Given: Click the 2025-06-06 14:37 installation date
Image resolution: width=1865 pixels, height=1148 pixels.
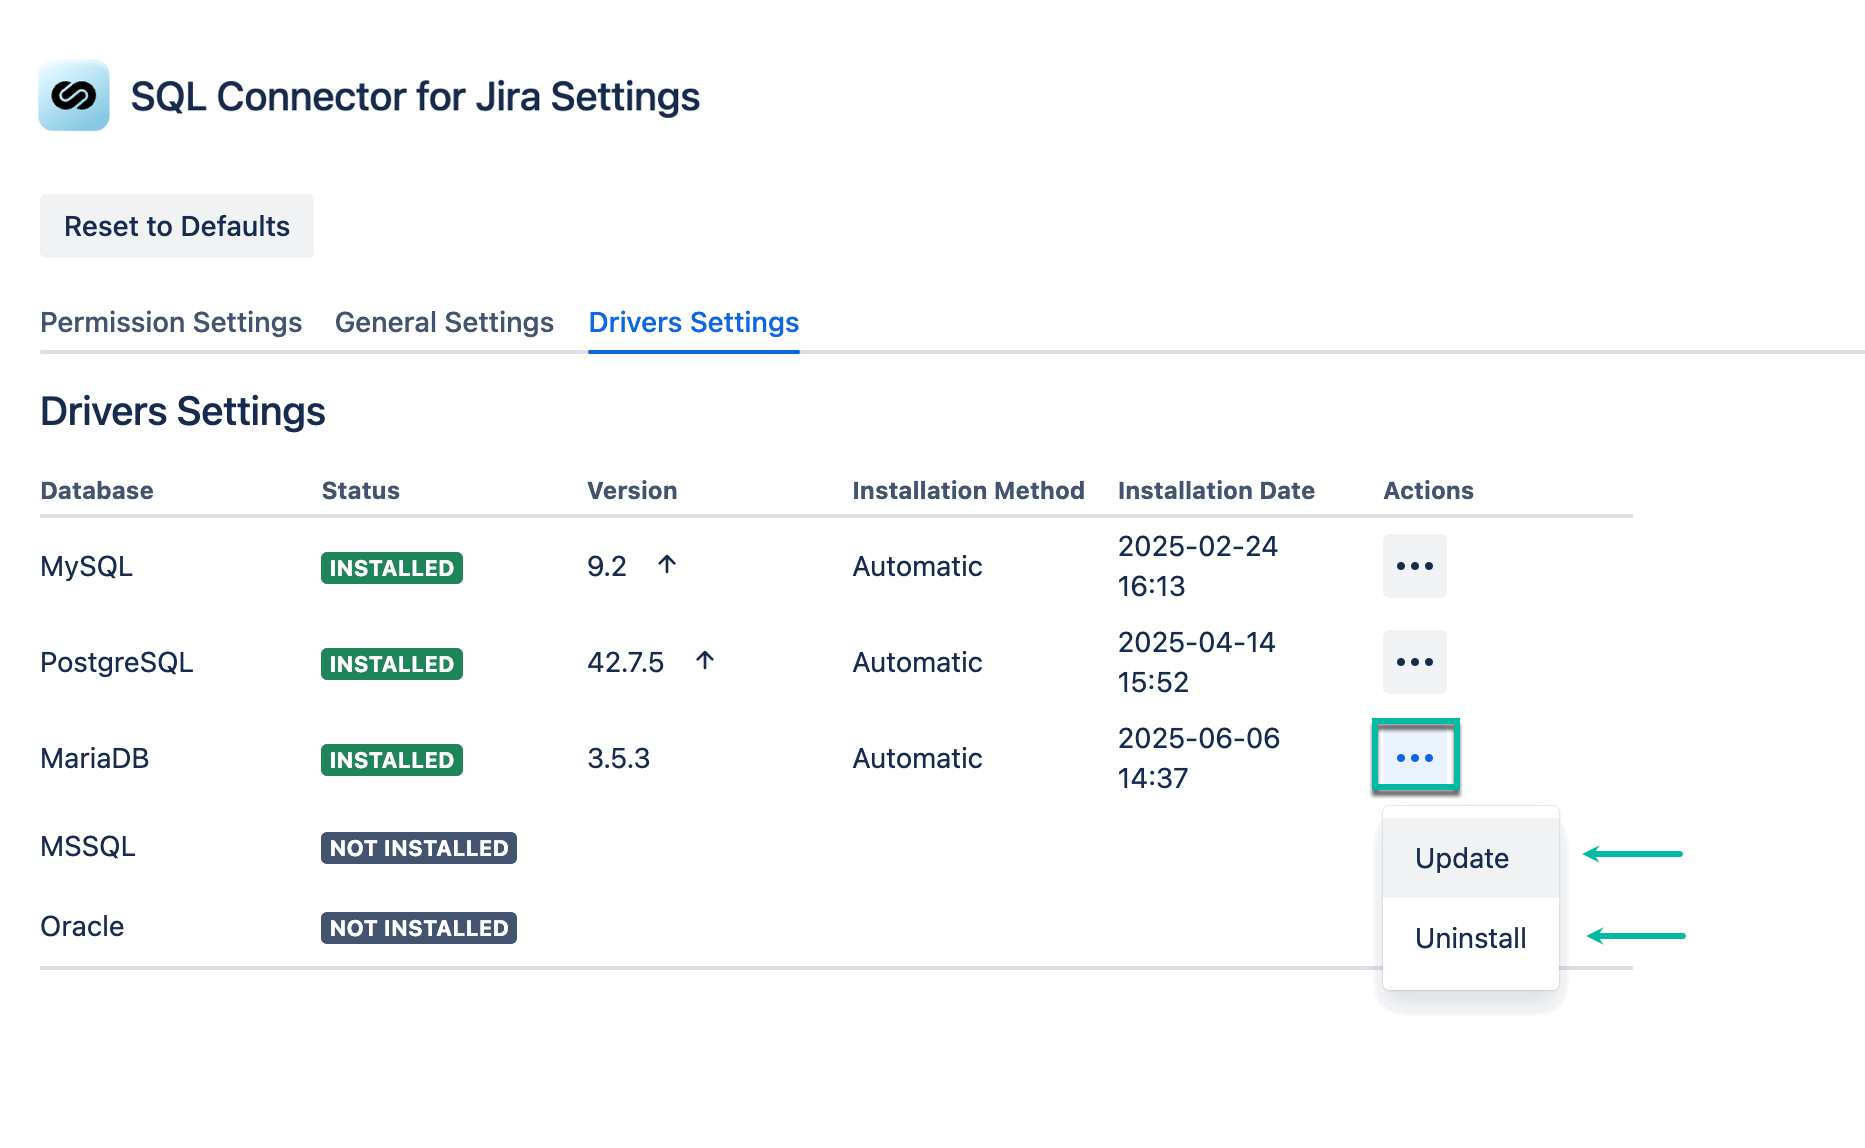Looking at the screenshot, I should click(1199, 758).
